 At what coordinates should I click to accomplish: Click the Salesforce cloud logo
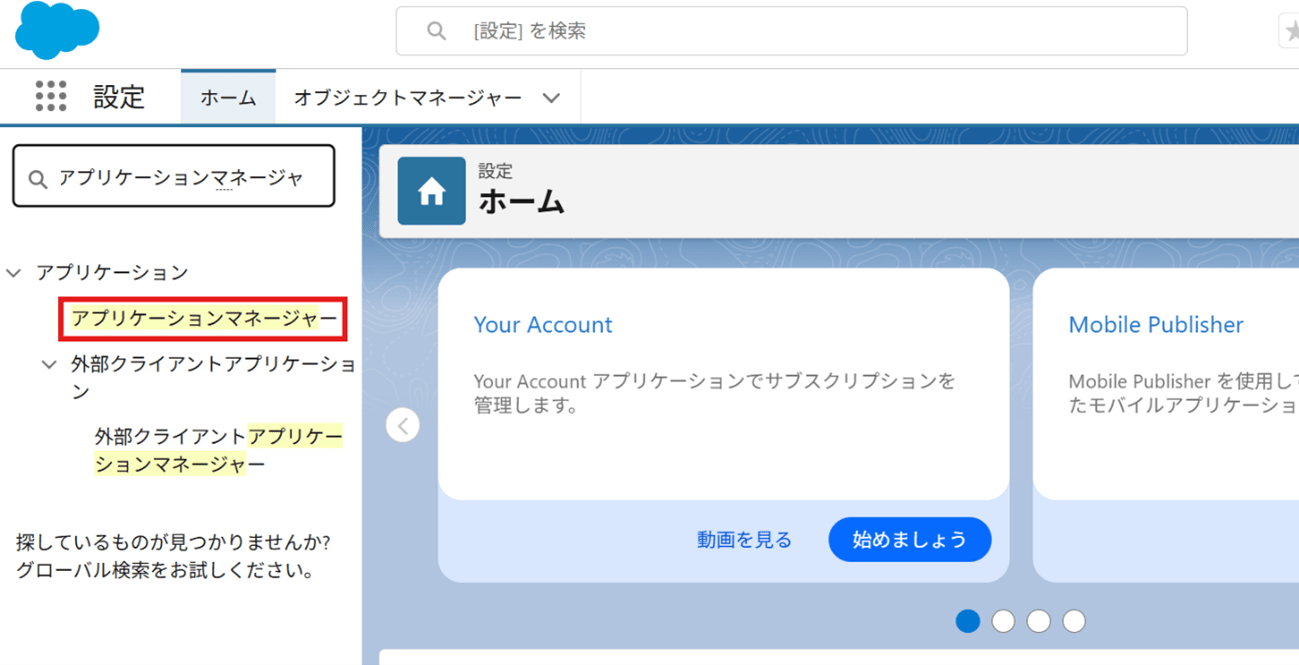point(57,30)
